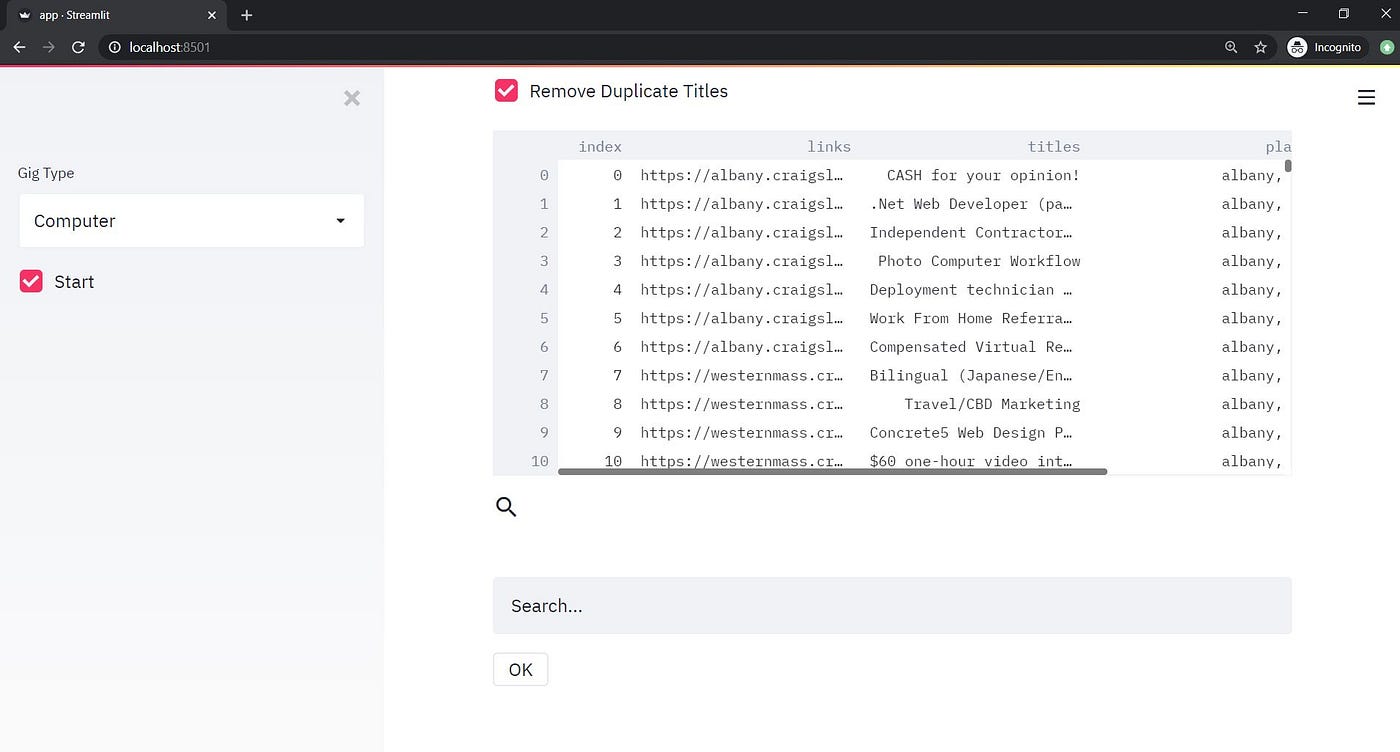Select the .Net Web Developer title cell

coord(971,204)
